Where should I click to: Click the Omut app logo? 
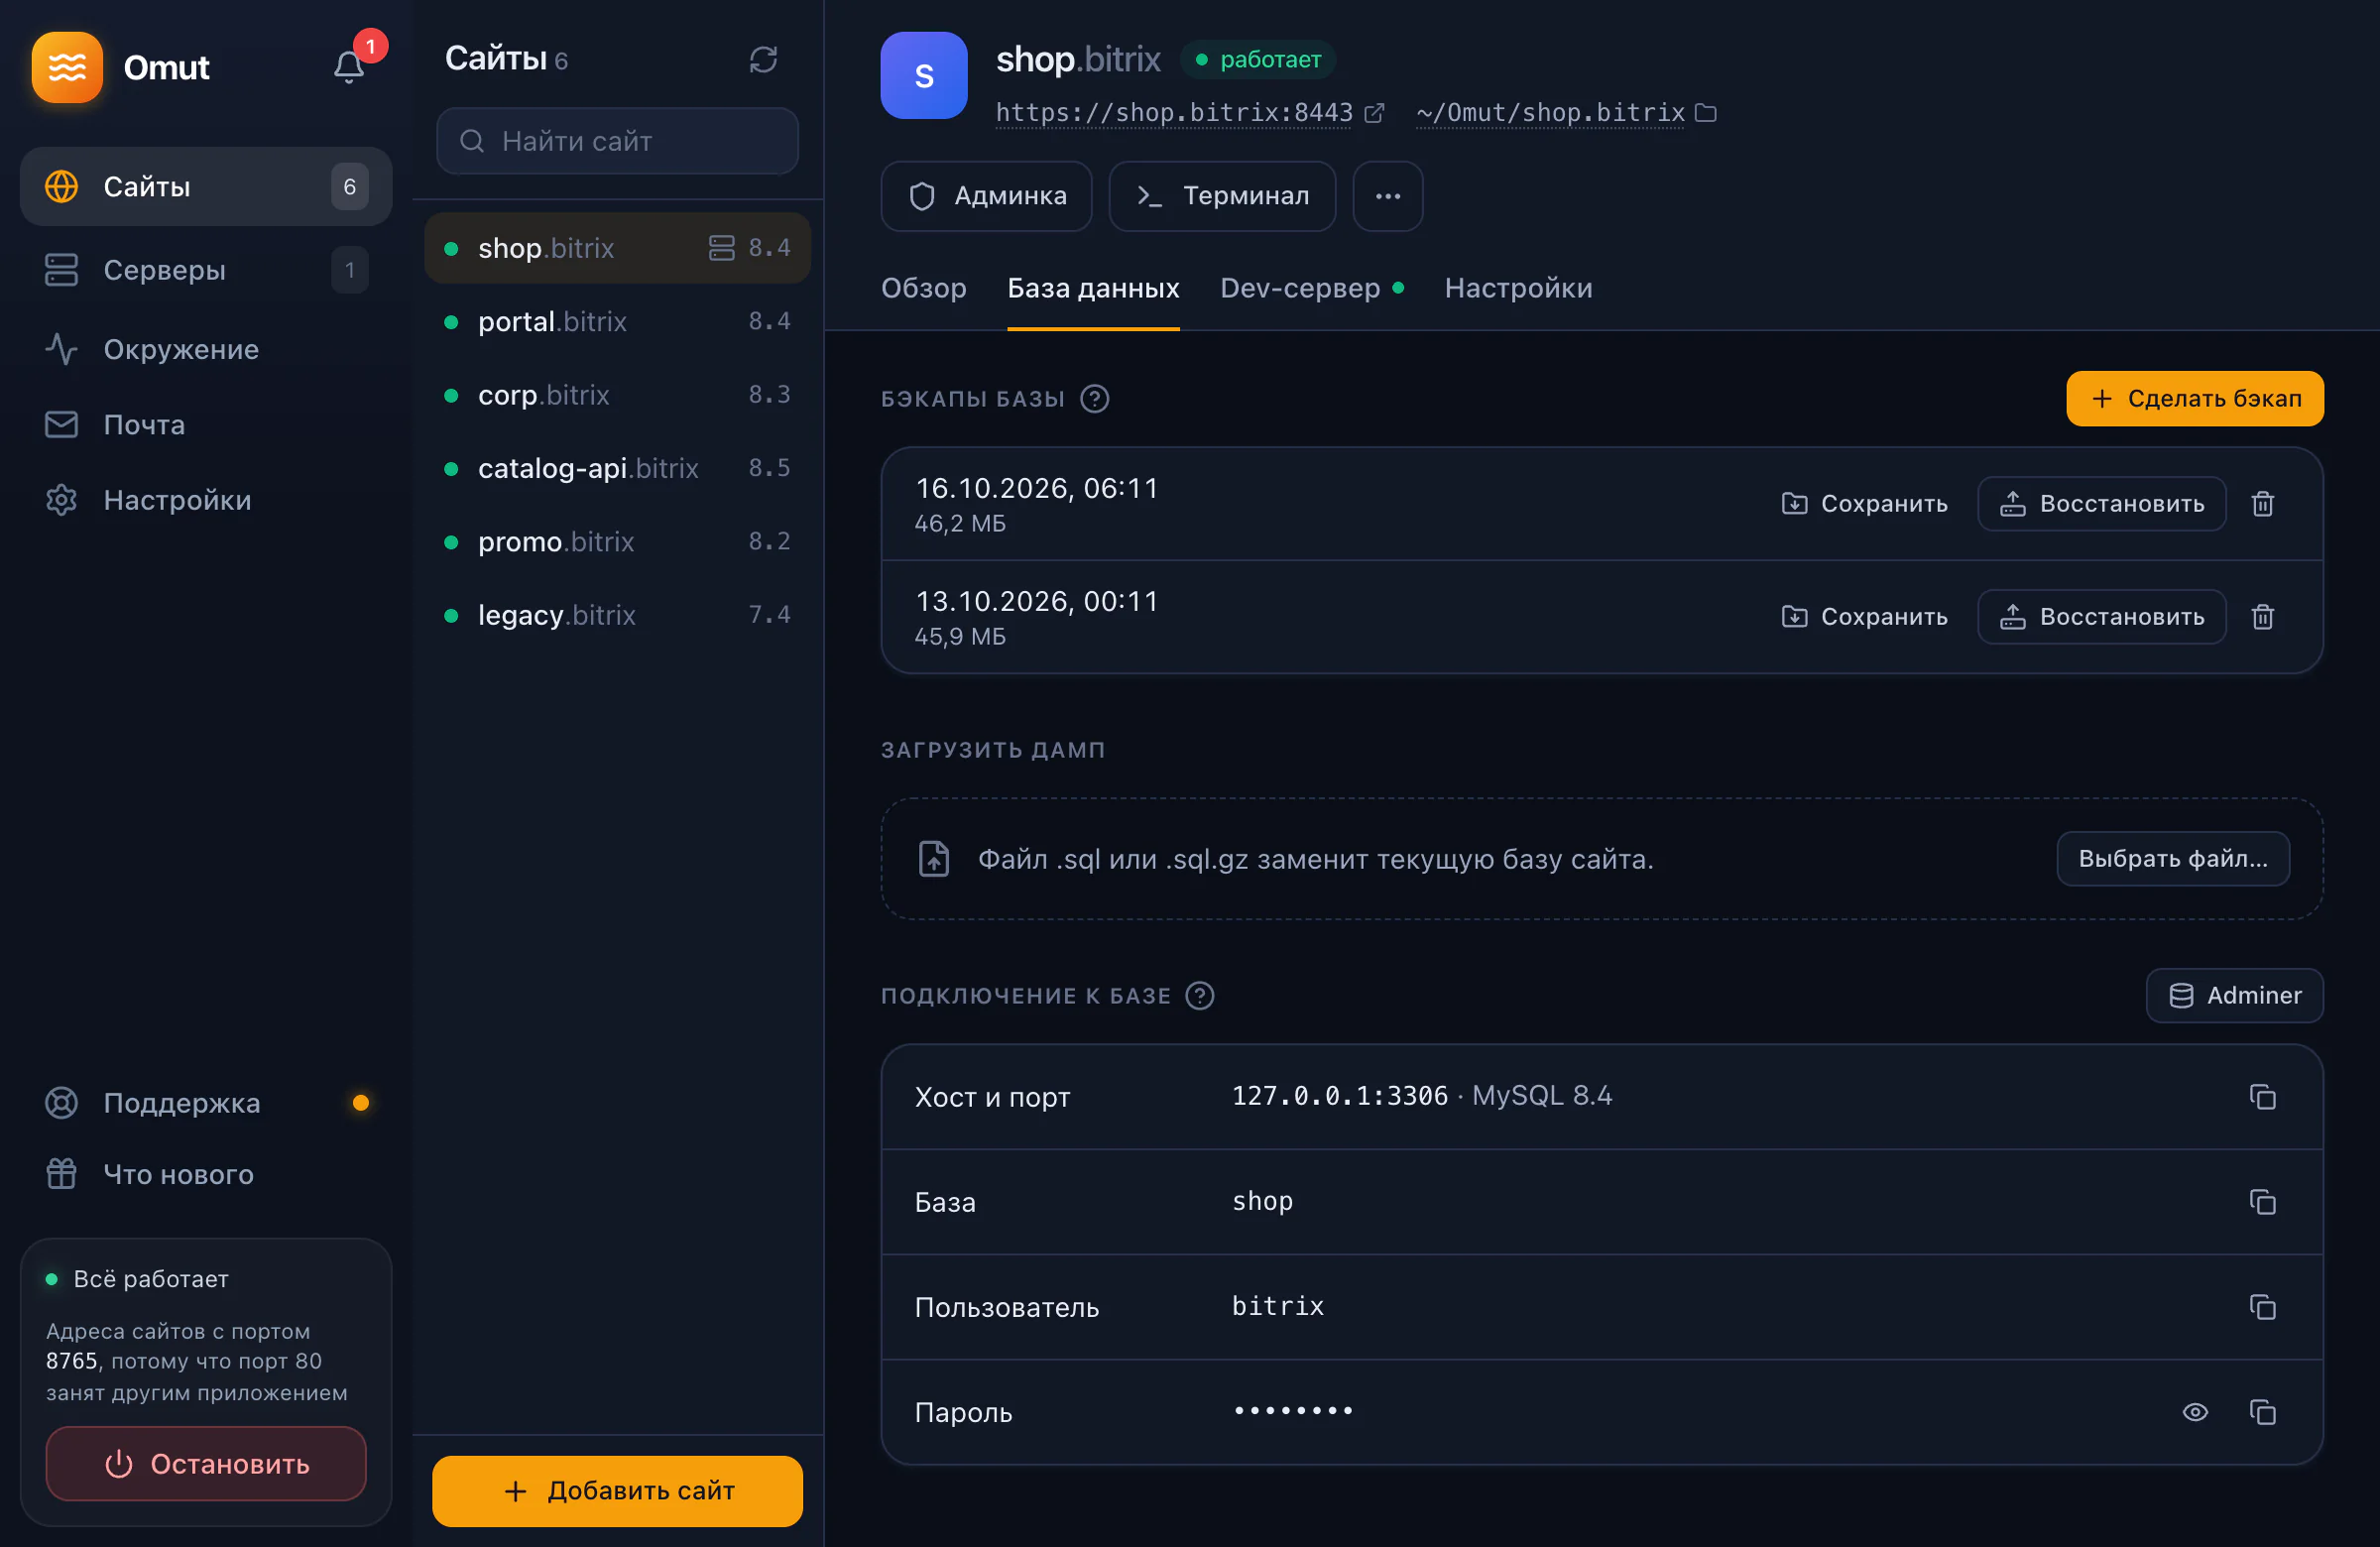click(x=67, y=67)
